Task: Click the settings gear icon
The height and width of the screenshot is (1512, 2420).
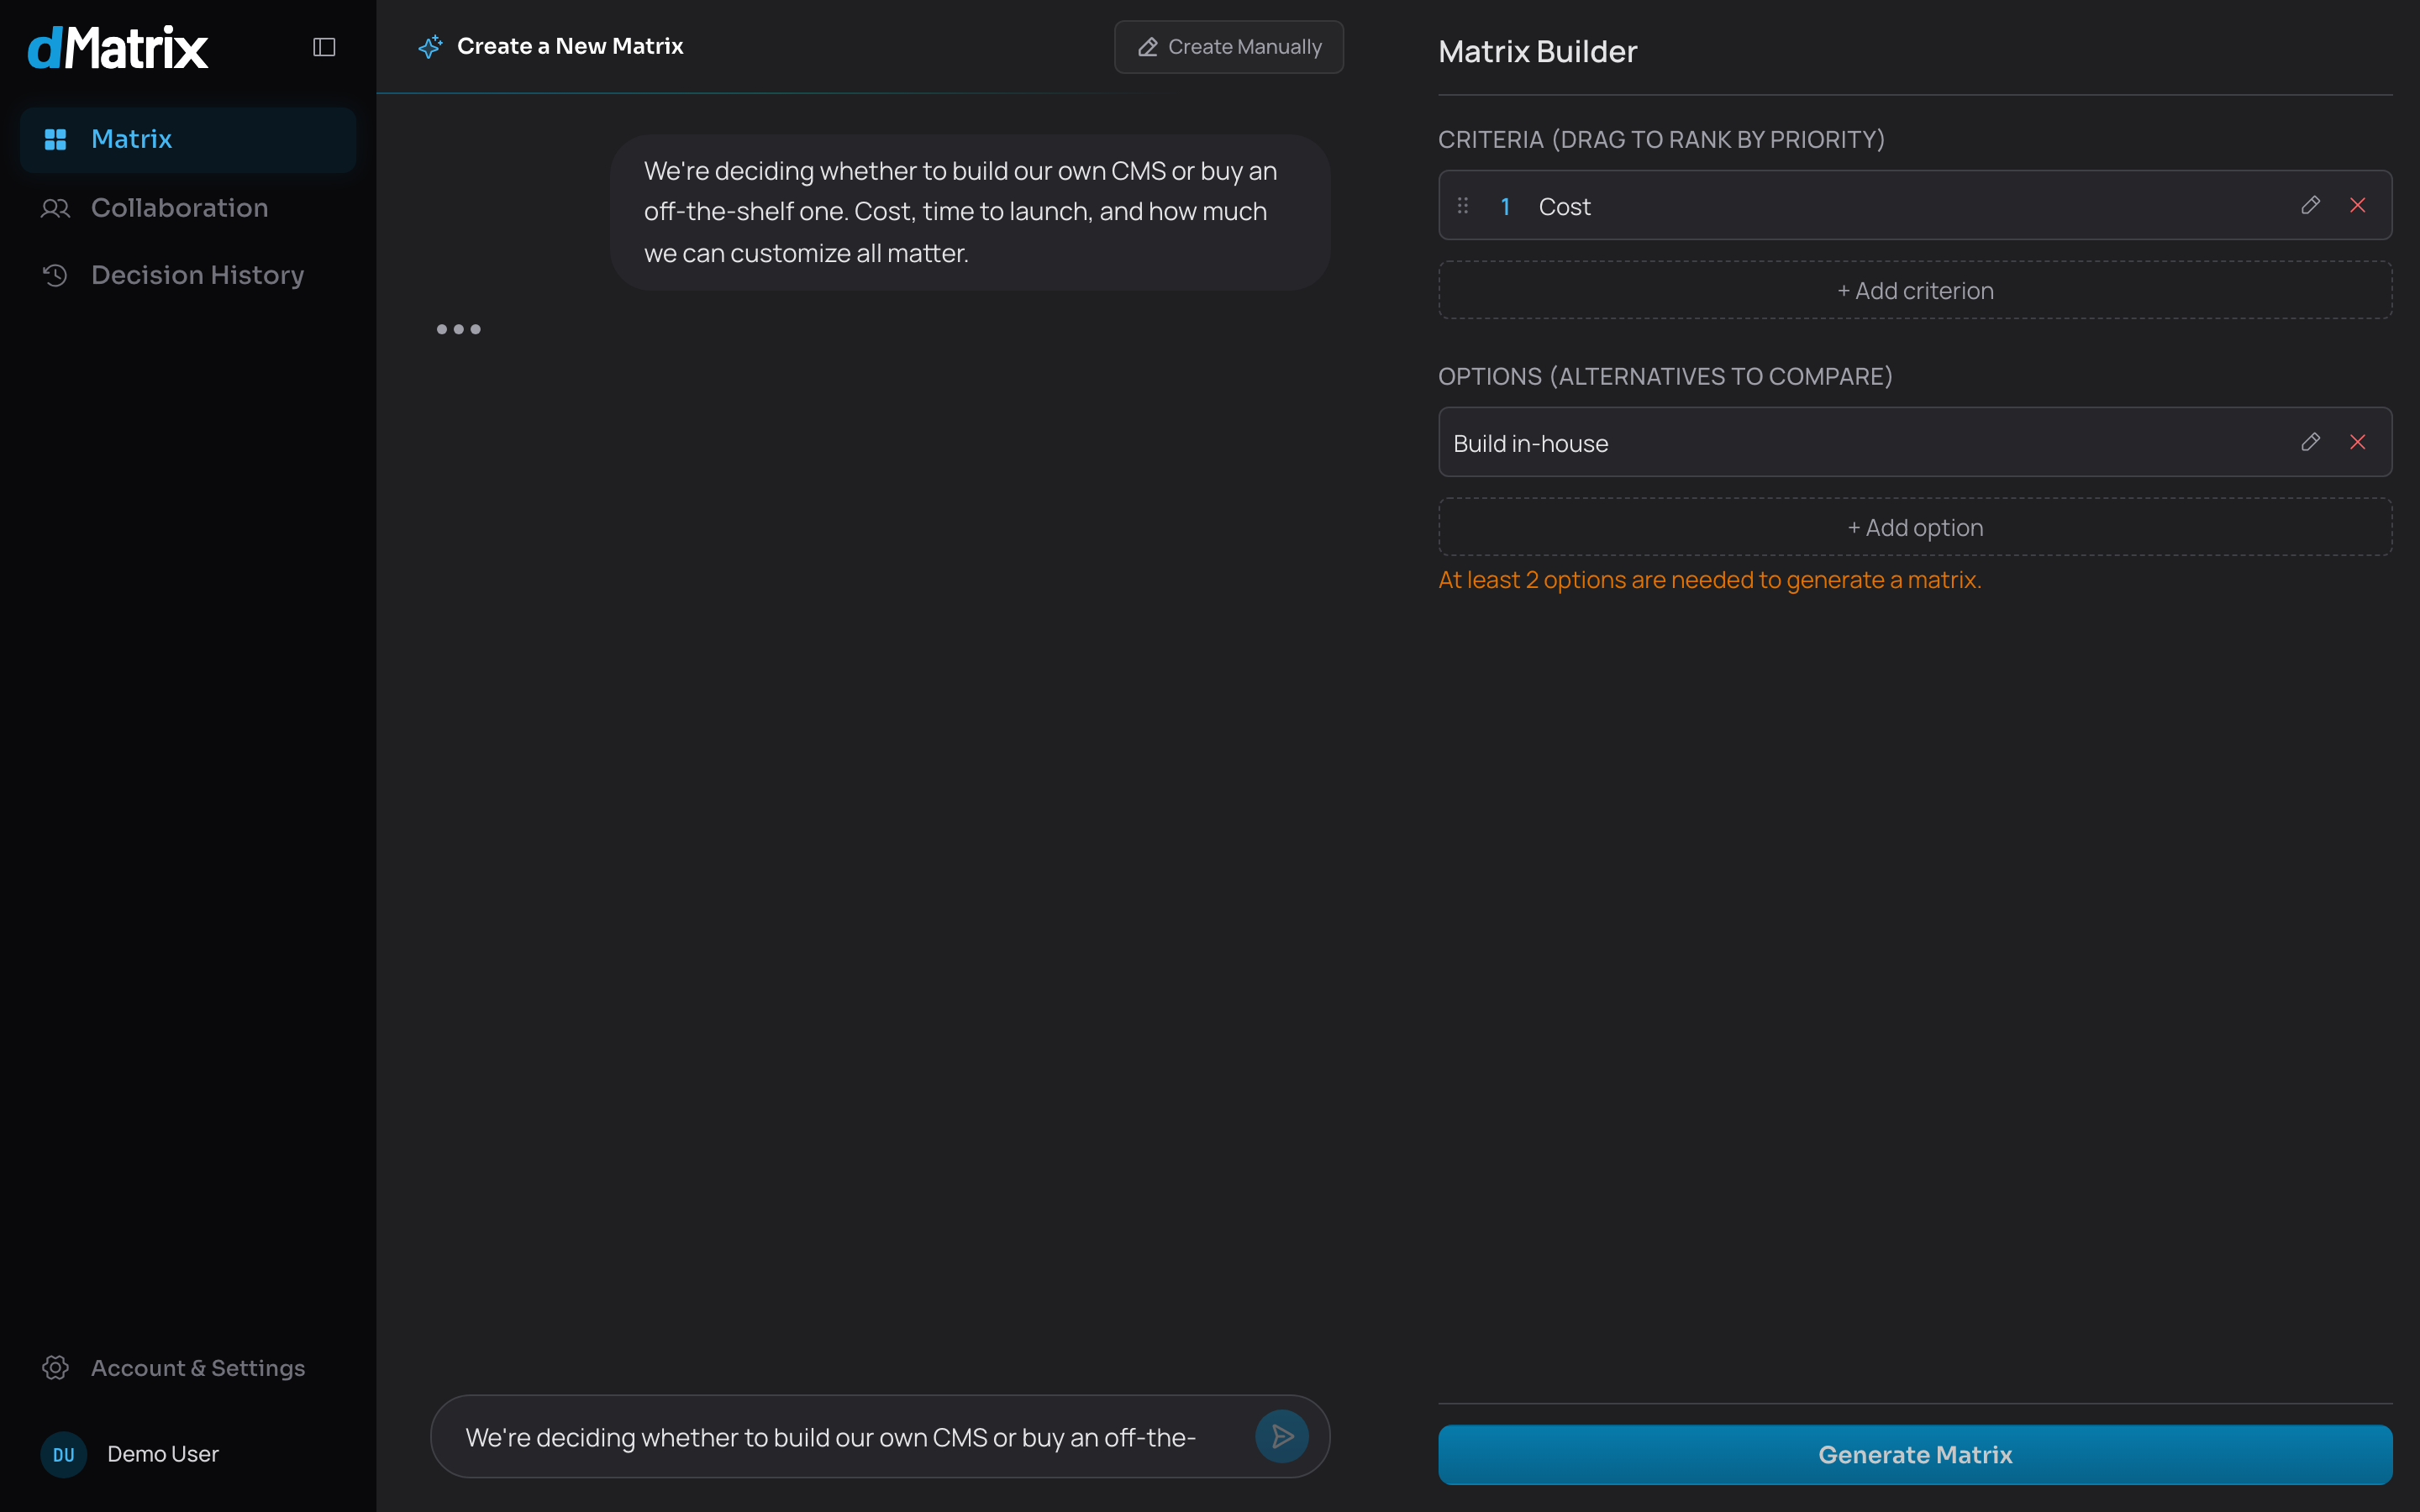Action: 55,1367
